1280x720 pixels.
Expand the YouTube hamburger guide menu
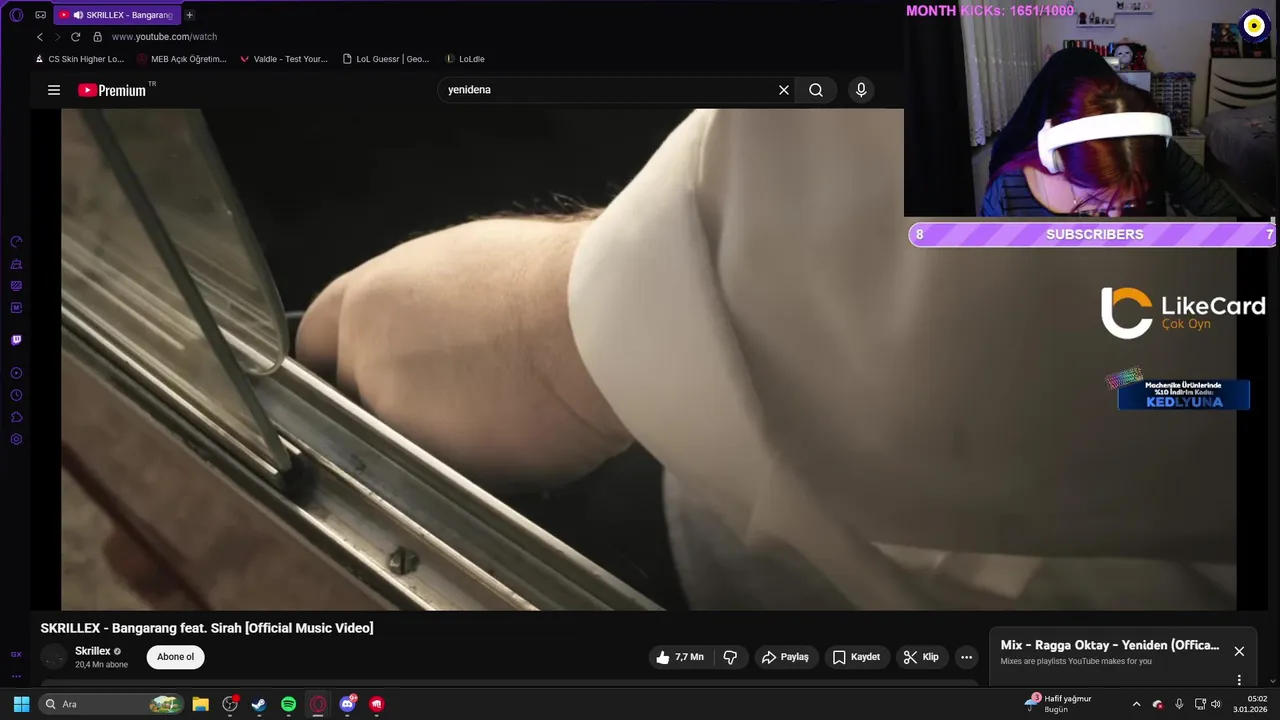pyautogui.click(x=54, y=90)
